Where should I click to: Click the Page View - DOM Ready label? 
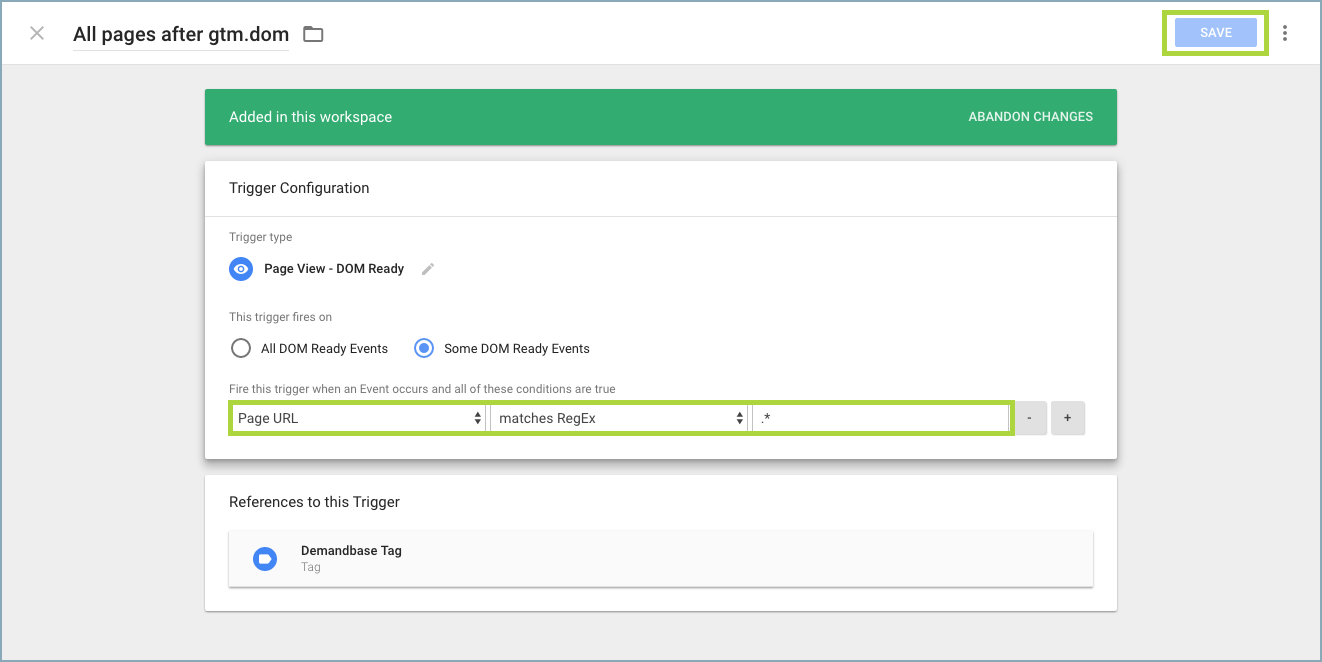[334, 269]
